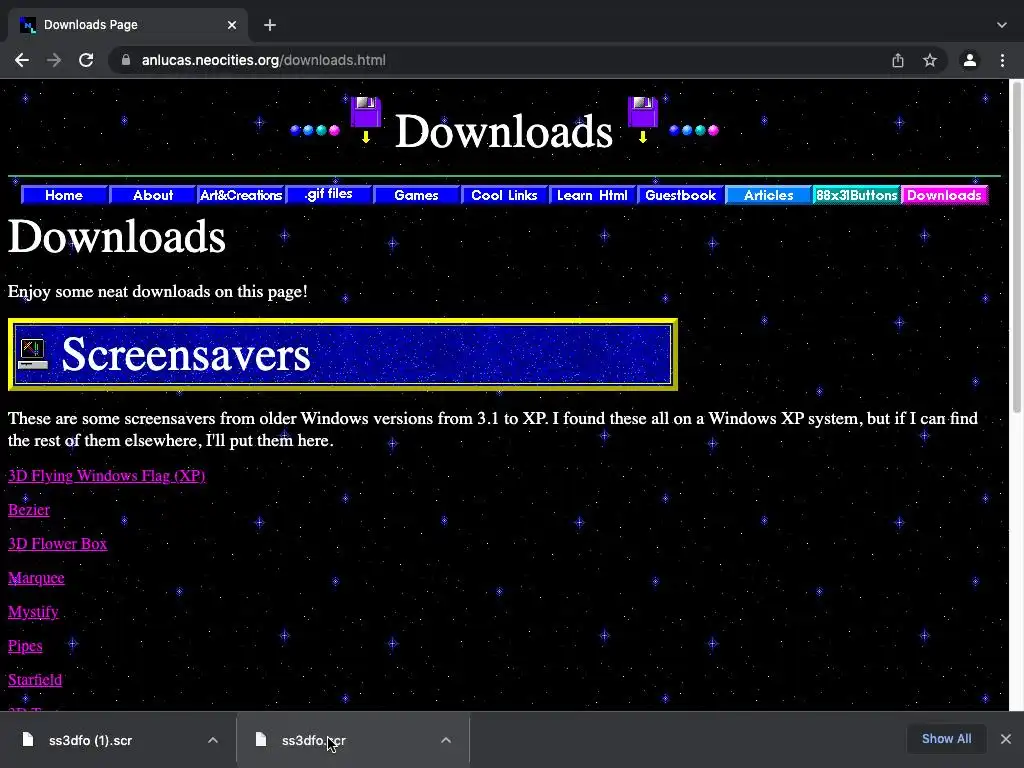Open the Cool Links nav button
Image resolution: width=1024 pixels, height=768 pixels.
pos(504,195)
